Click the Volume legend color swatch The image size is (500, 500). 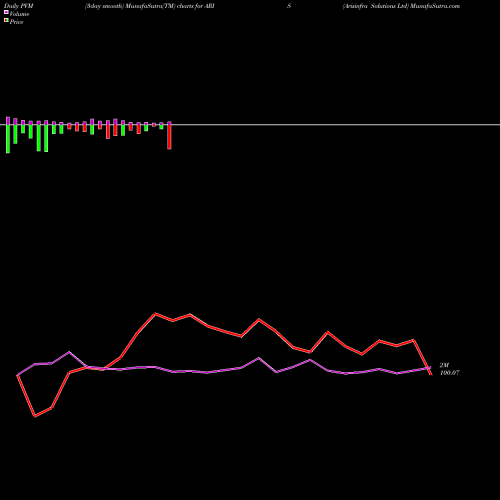coord(6,12)
